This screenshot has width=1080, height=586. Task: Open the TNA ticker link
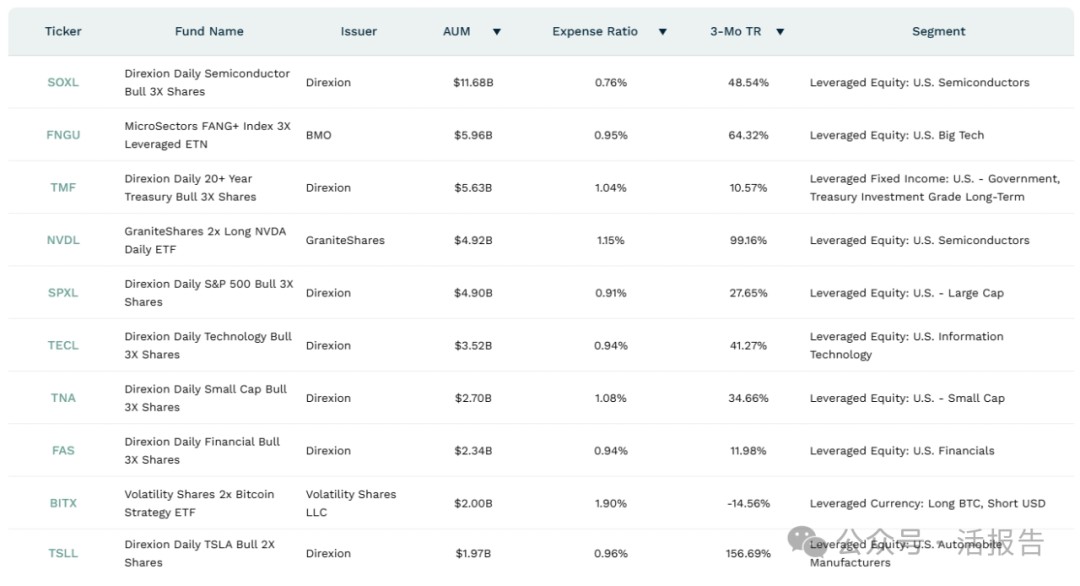tap(63, 398)
